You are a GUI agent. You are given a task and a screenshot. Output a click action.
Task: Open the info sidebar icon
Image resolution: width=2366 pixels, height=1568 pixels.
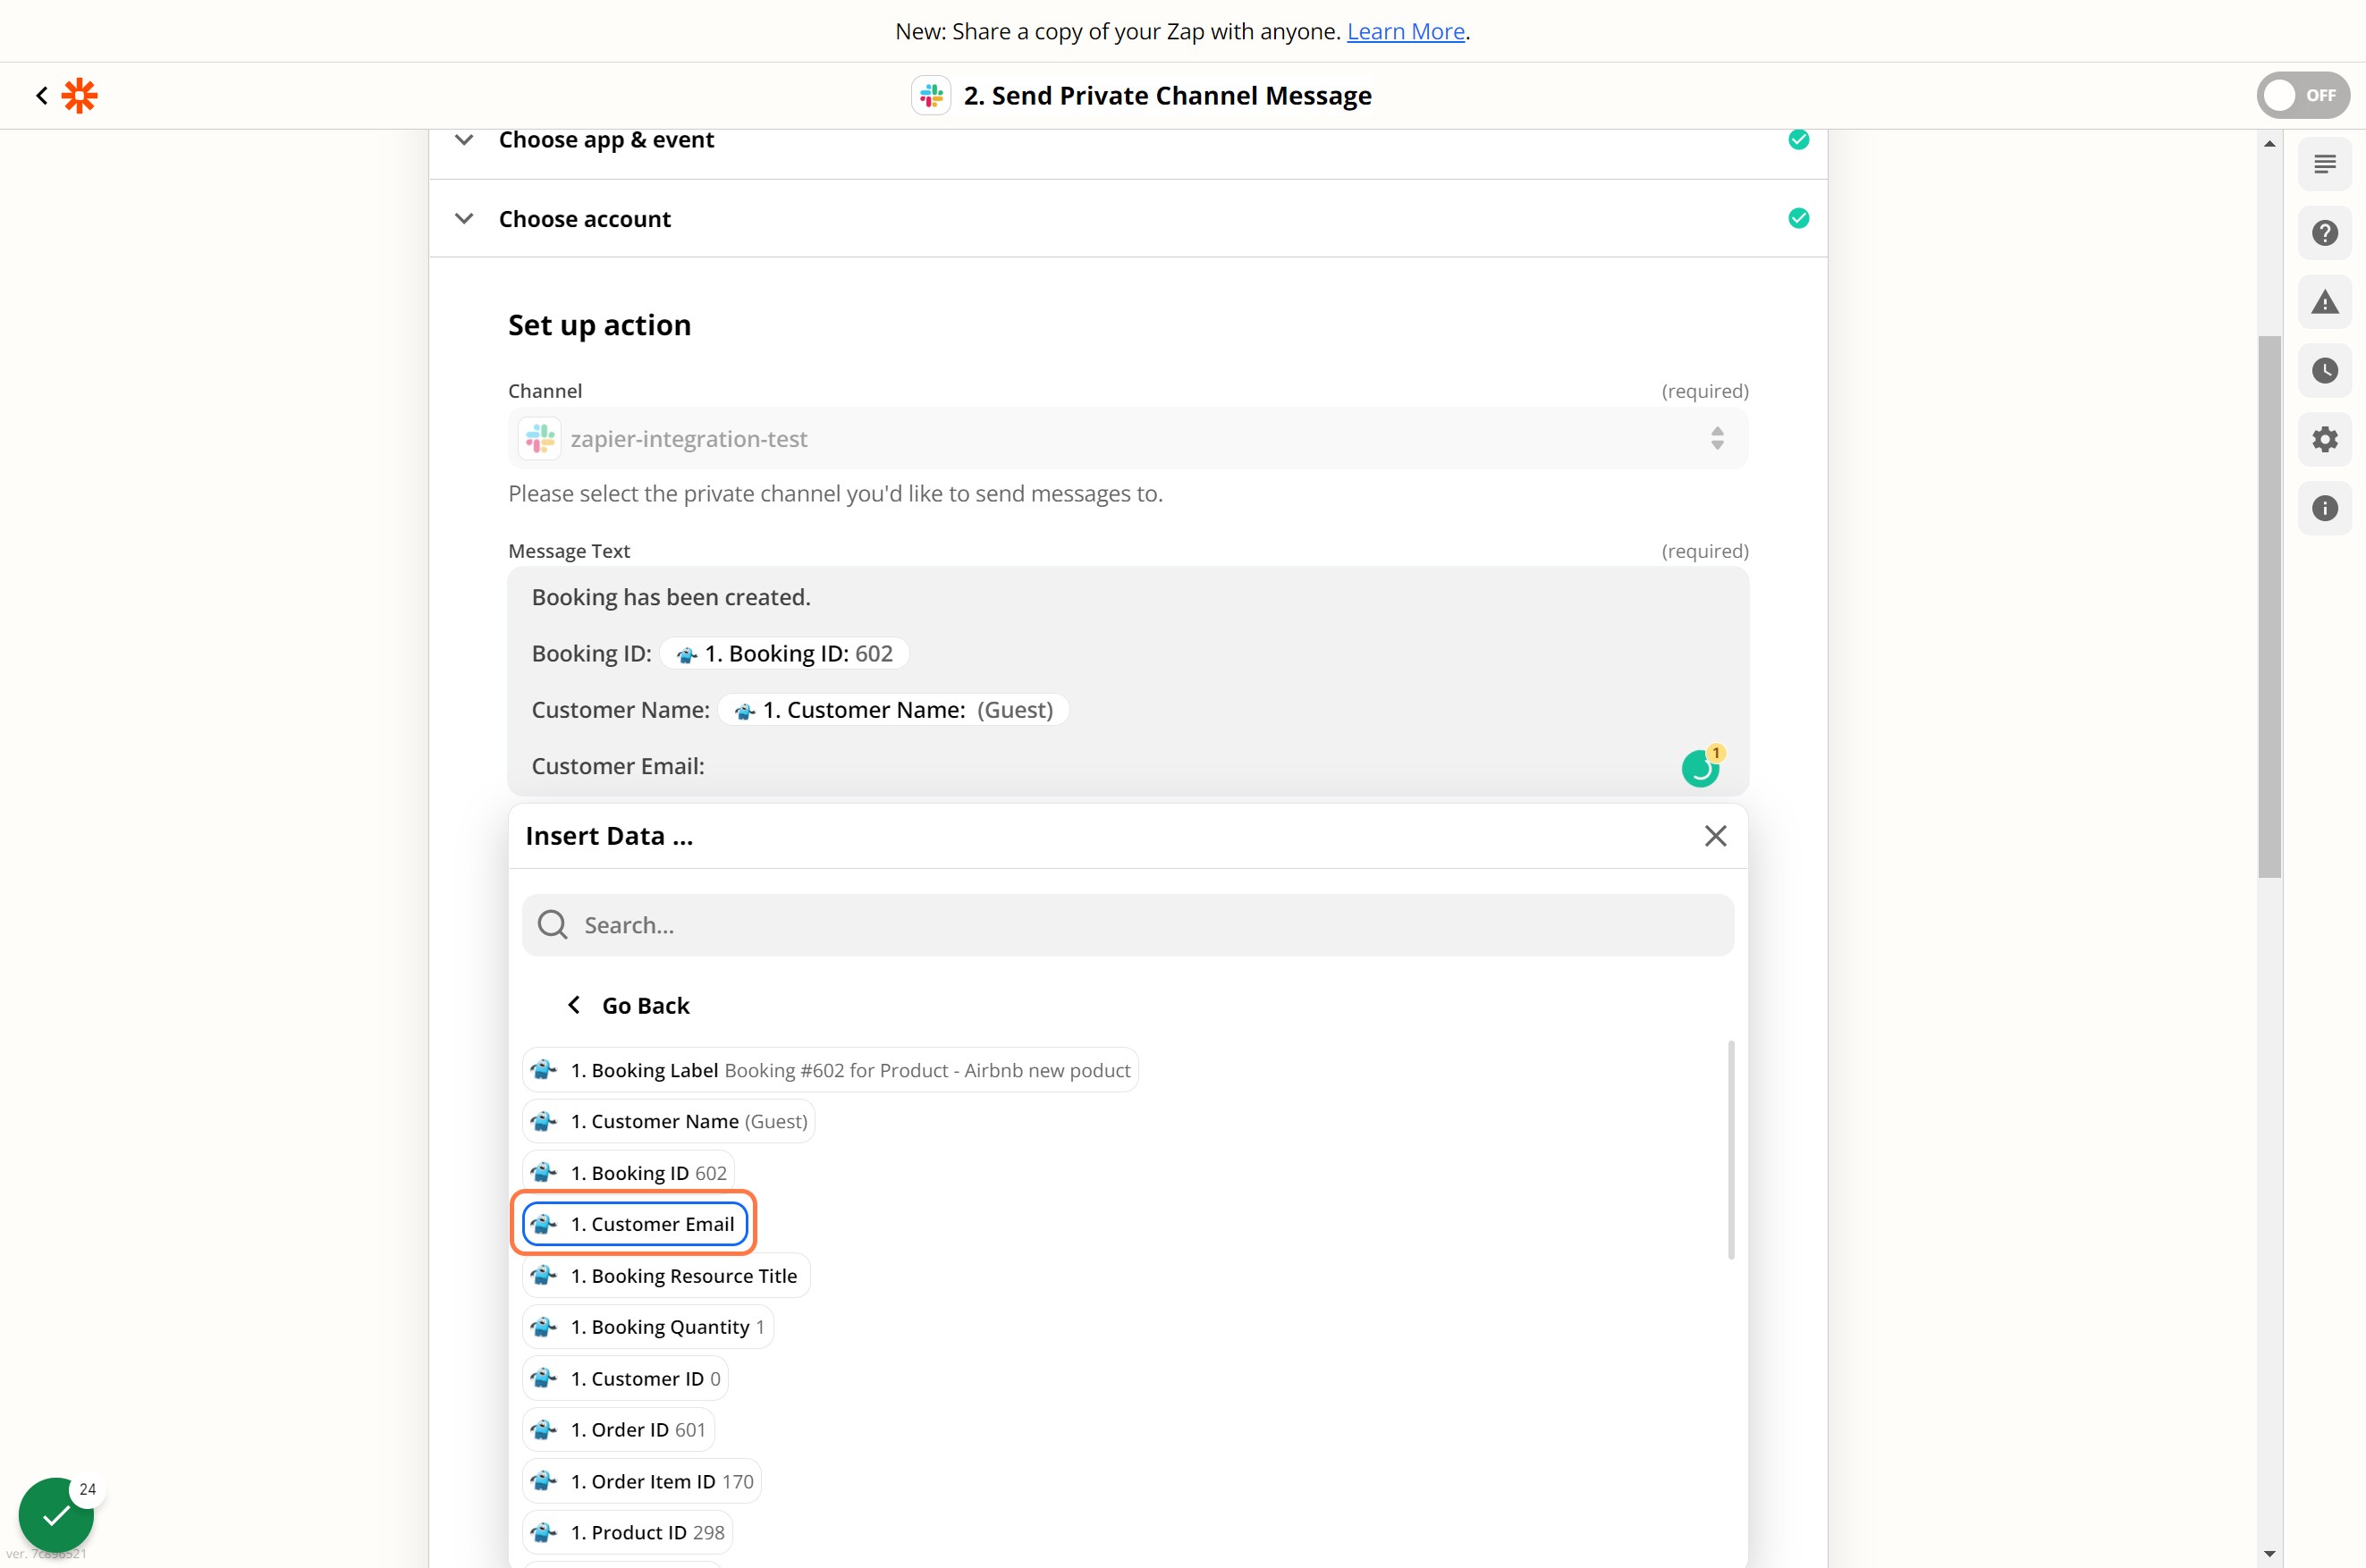(x=2324, y=508)
